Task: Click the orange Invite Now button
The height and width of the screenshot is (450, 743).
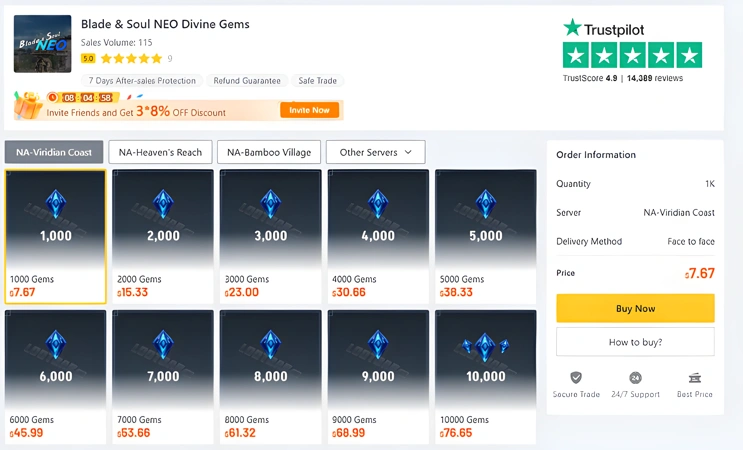Action: click(x=309, y=110)
